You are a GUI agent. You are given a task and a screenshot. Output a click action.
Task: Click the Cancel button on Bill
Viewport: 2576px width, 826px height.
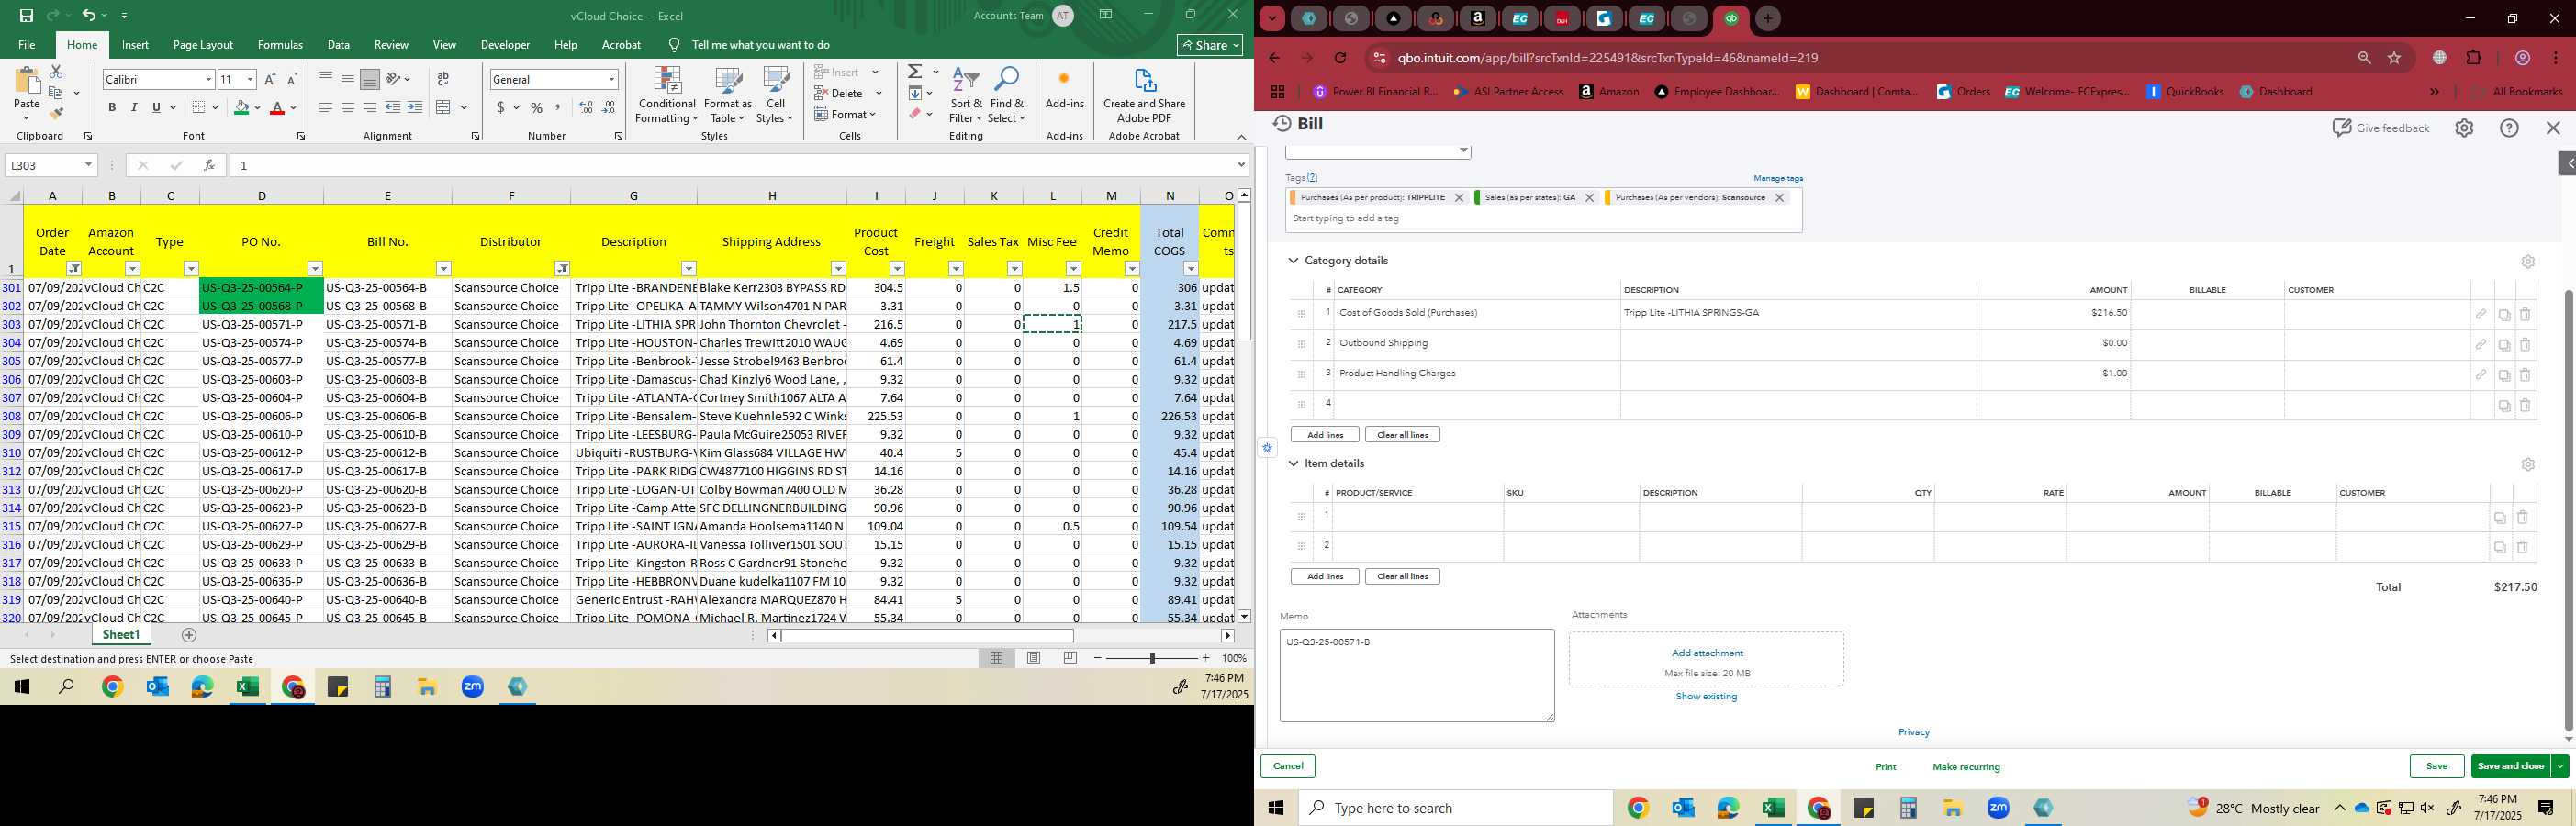click(x=1288, y=767)
